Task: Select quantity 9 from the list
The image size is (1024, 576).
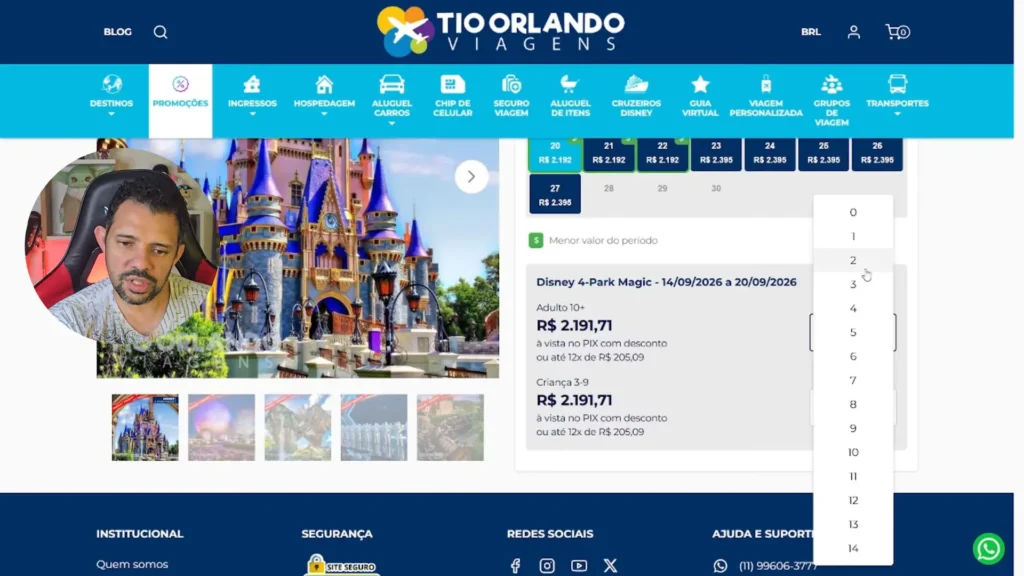Action: [853, 428]
